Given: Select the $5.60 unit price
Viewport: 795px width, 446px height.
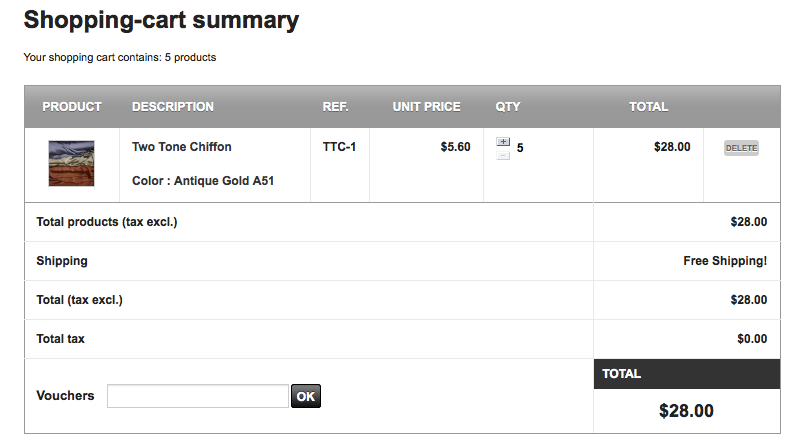Looking at the screenshot, I should click(x=455, y=147).
